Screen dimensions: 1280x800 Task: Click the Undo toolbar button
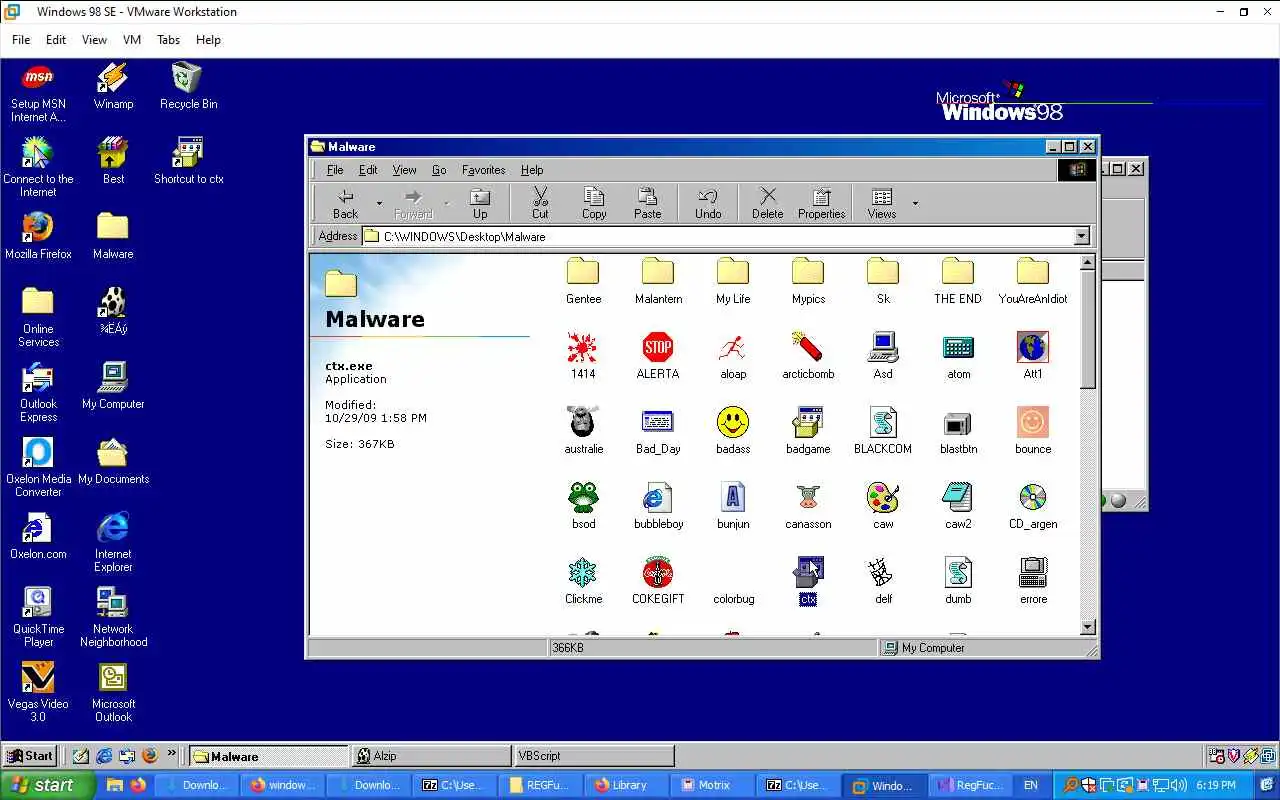pyautogui.click(x=708, y=203)
